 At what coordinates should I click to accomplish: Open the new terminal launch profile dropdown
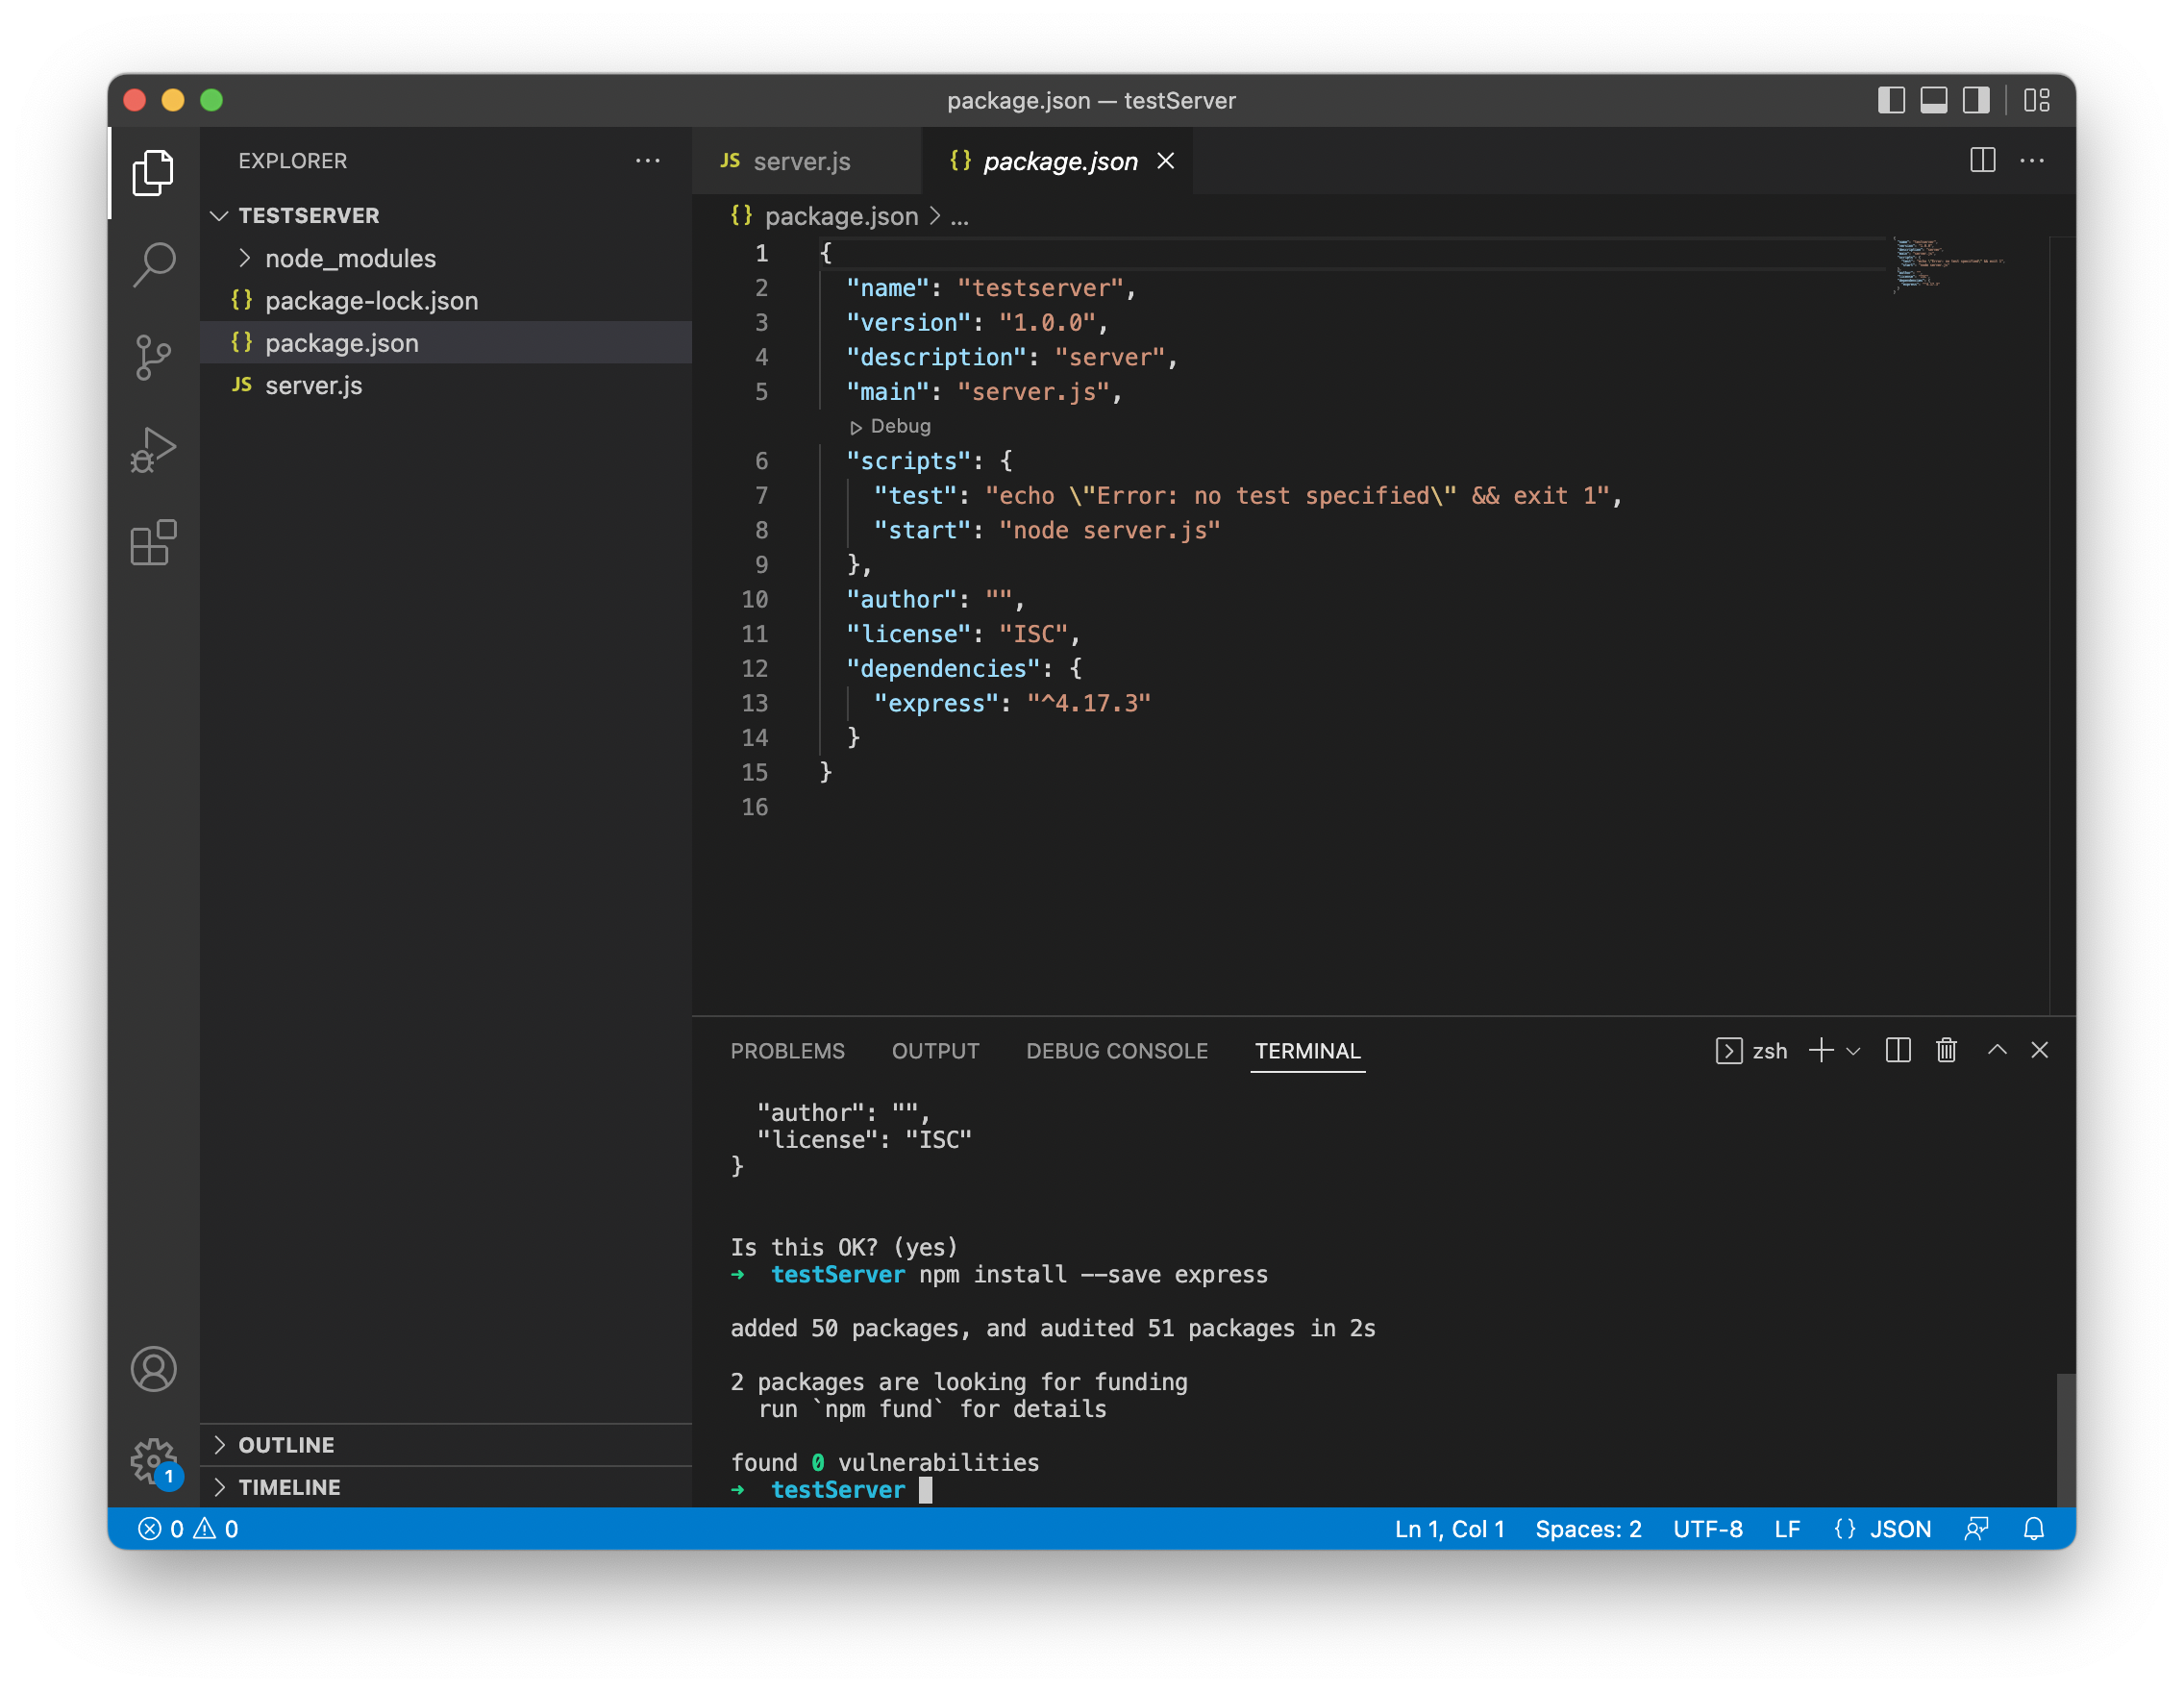click(x=1853, y=1051)
